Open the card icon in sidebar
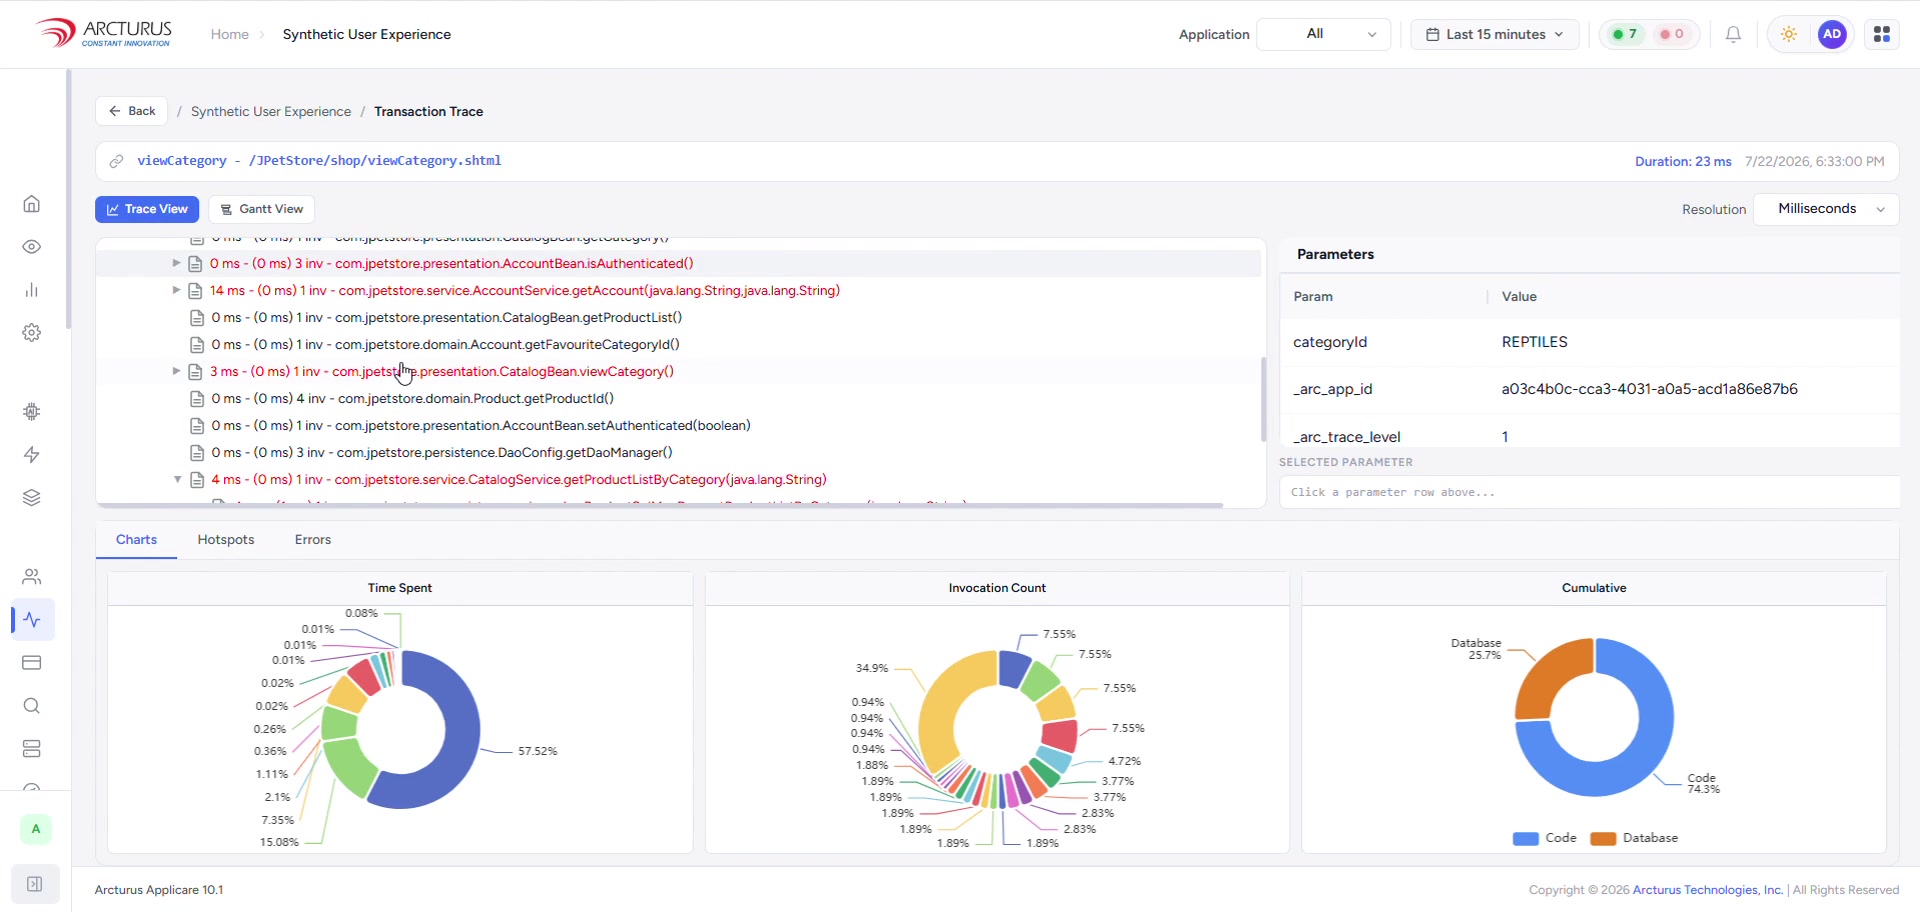 (x=32, y=663)
